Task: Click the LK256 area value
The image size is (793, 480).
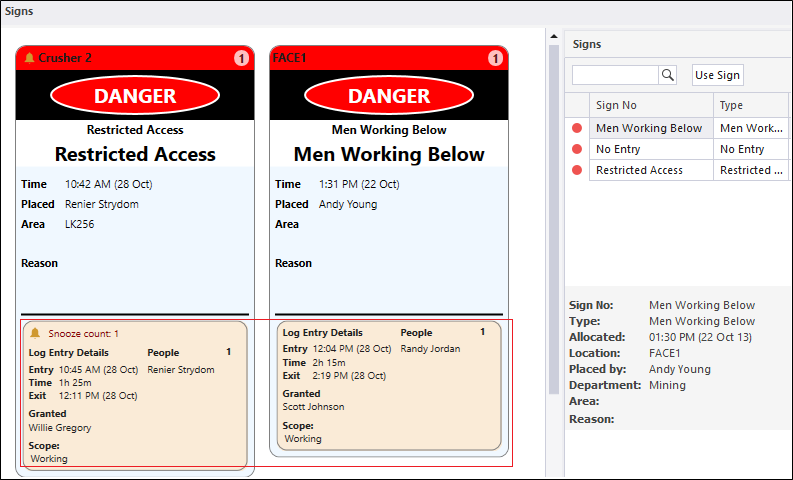Action: [79, 224]
